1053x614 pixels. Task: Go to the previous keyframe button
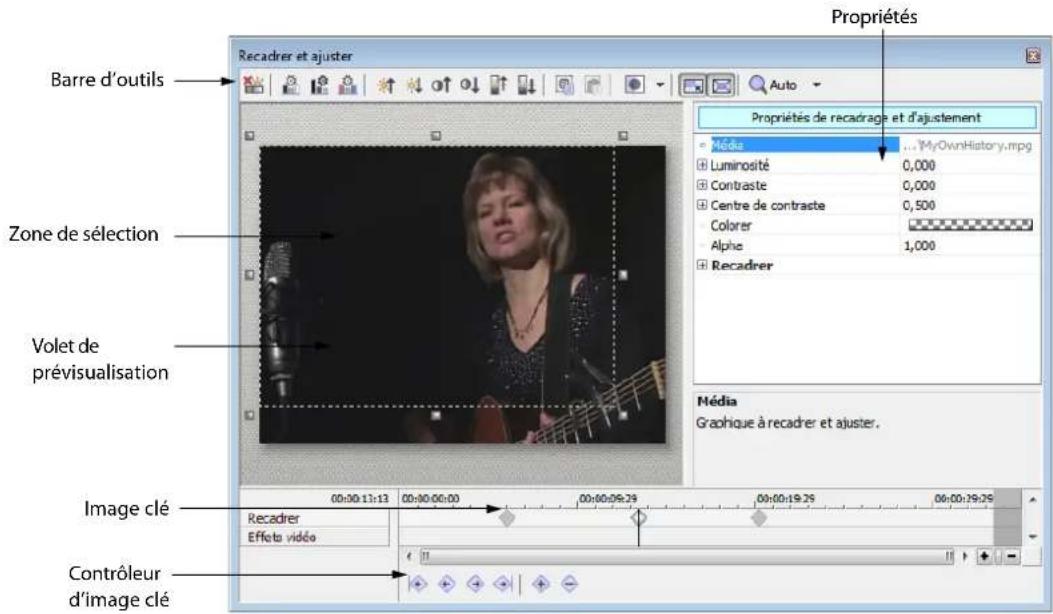[x=447, y=584]
